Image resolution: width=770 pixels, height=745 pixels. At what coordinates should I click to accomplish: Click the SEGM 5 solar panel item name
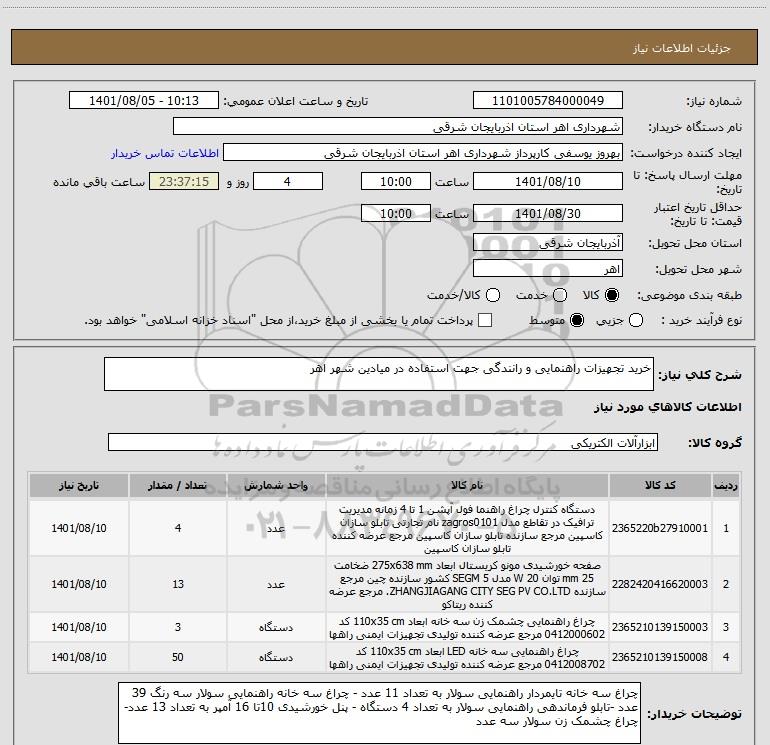[467, 585]
